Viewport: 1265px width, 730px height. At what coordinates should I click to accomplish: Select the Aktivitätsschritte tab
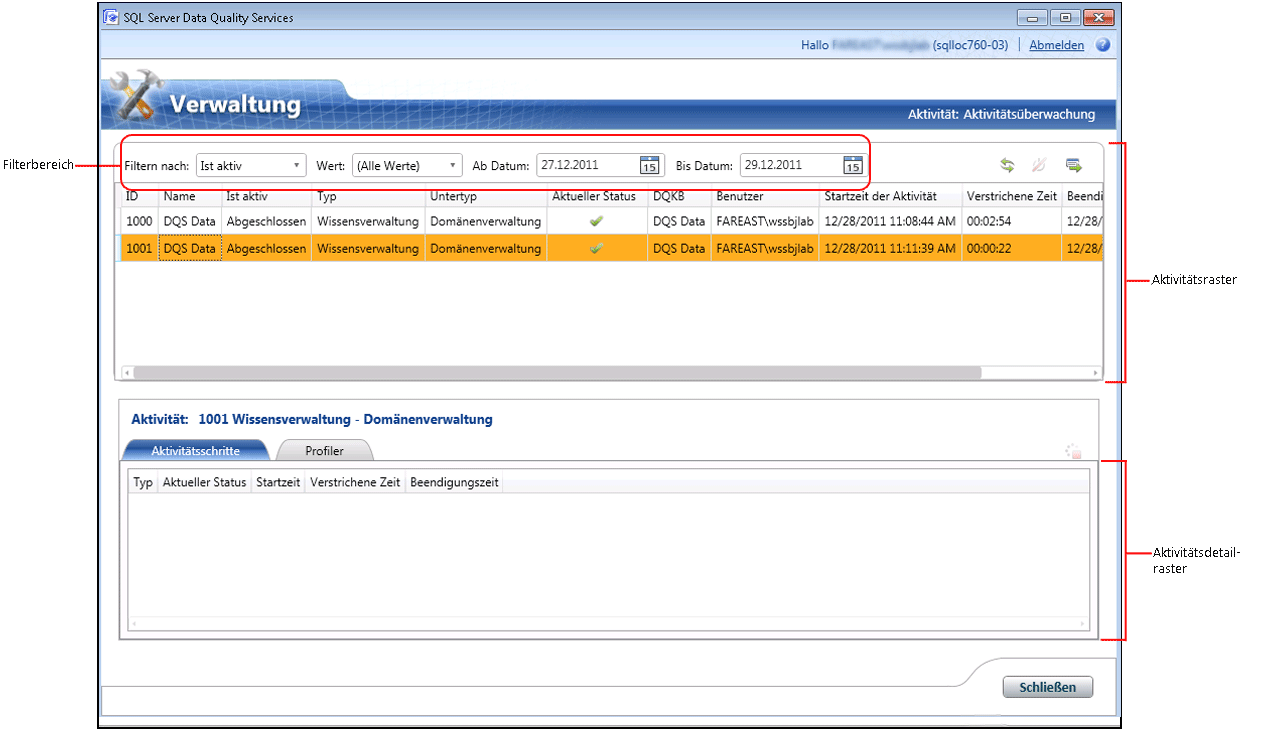[195, 451]
